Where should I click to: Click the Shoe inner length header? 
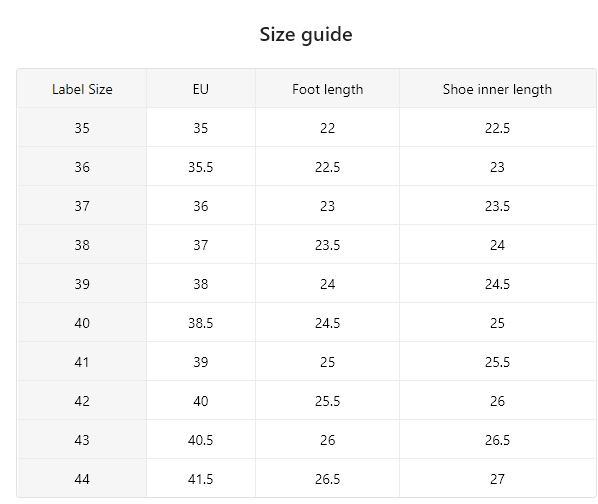497,89
